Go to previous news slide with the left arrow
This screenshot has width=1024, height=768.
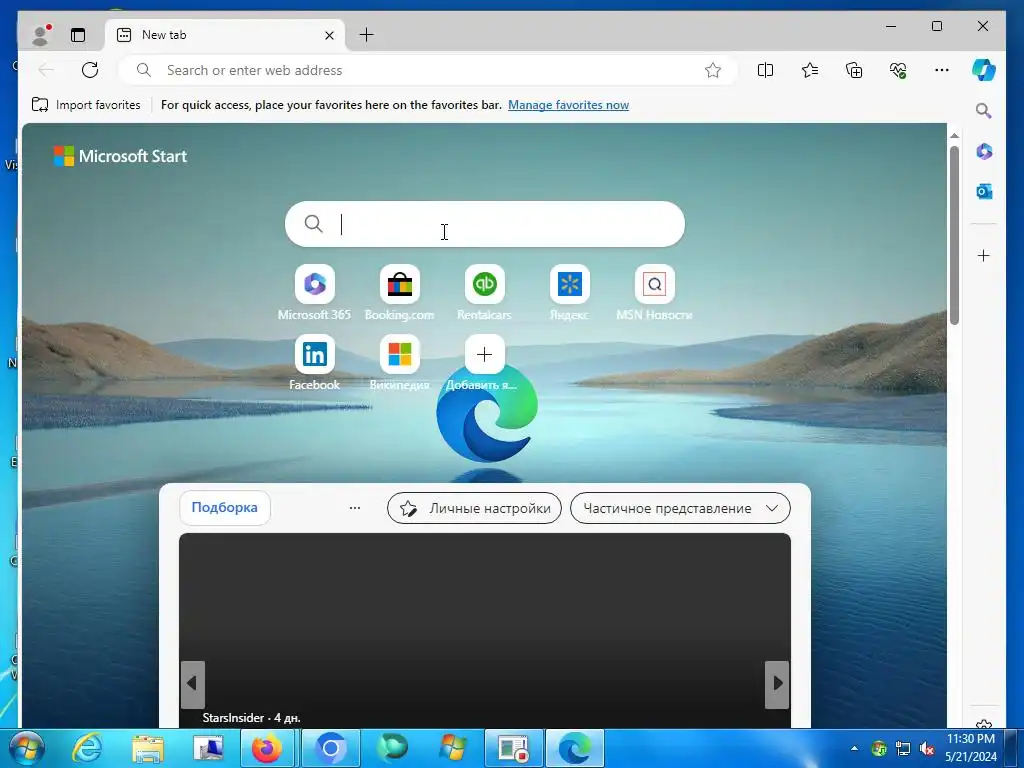[193, 684]
